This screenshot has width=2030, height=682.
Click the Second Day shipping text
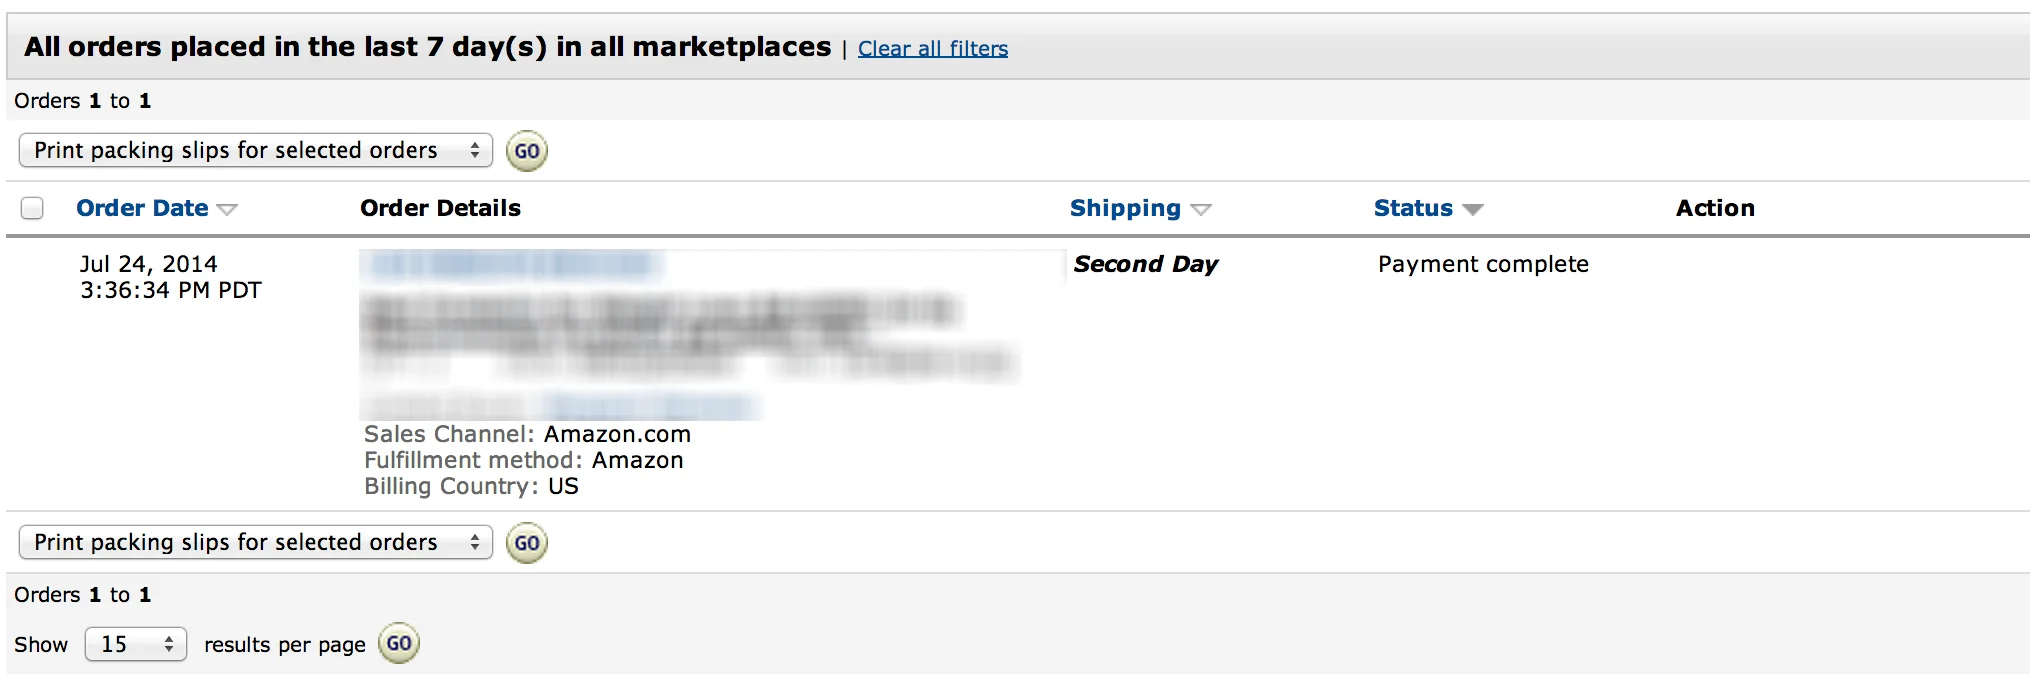click(x=1145, y=264)
